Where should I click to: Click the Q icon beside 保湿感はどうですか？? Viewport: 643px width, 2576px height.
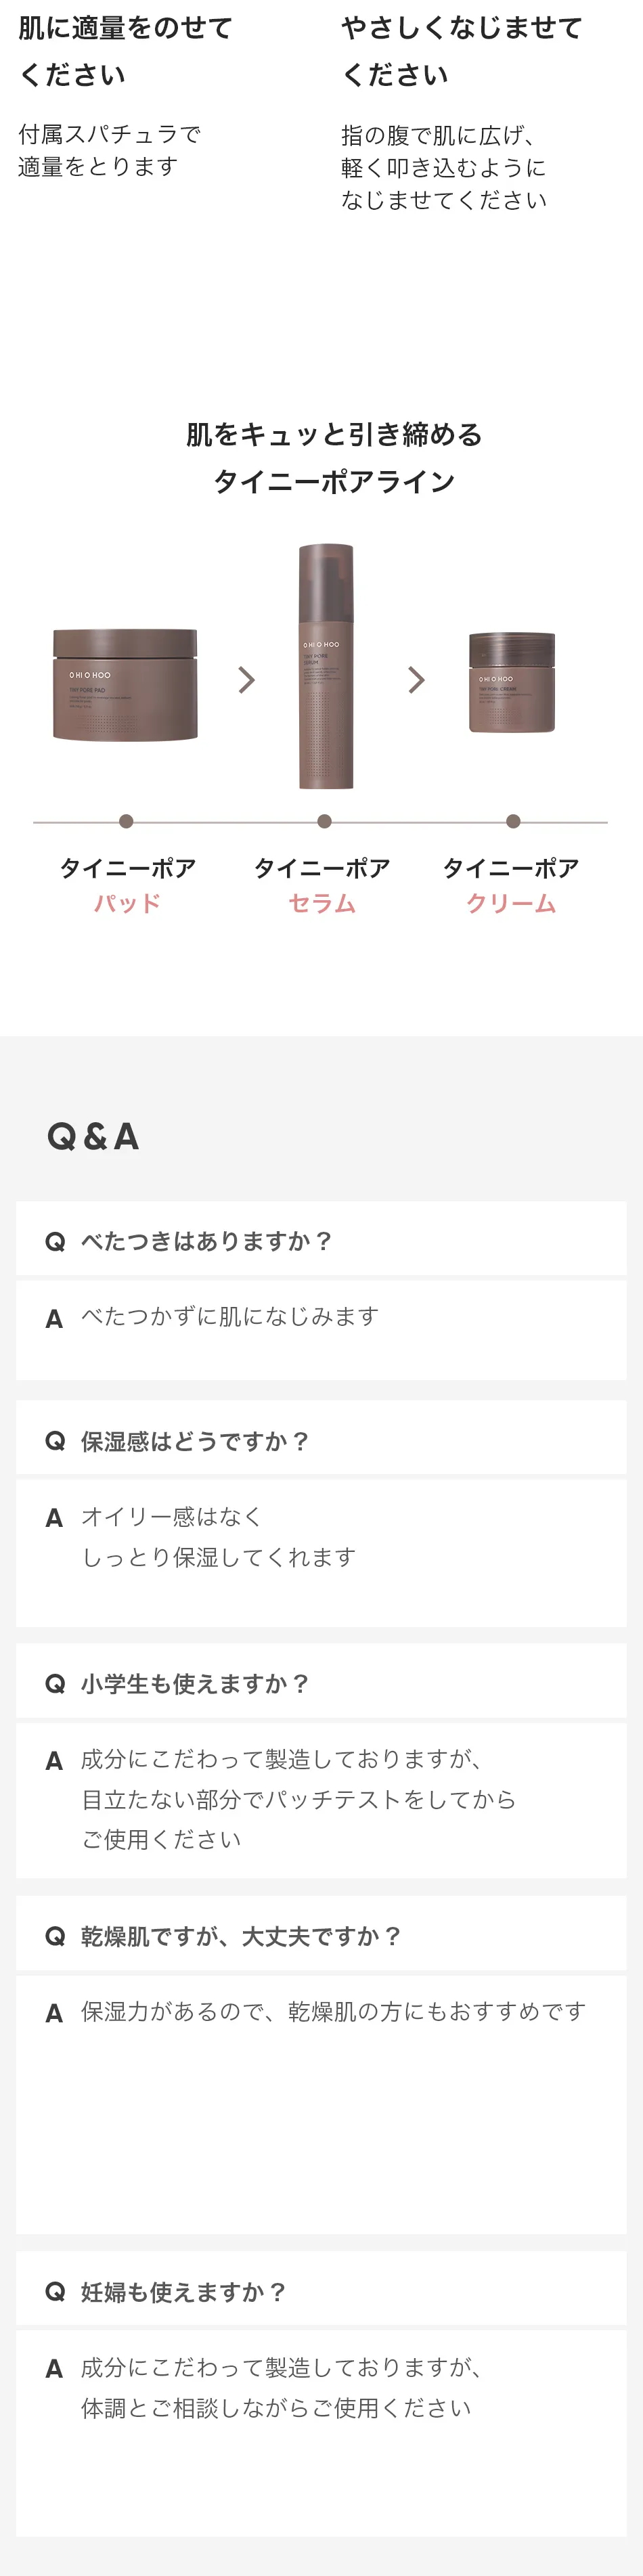coord(55,1441)
